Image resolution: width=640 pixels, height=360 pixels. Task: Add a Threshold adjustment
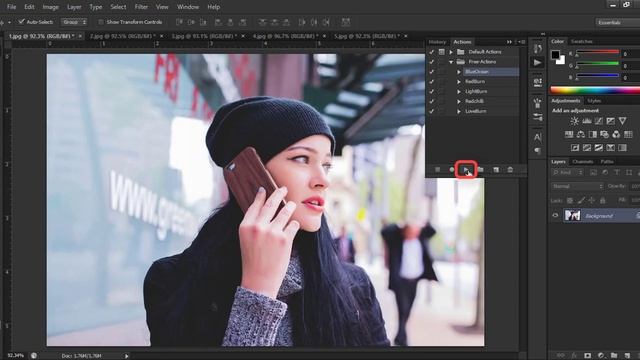coord(598,147)
